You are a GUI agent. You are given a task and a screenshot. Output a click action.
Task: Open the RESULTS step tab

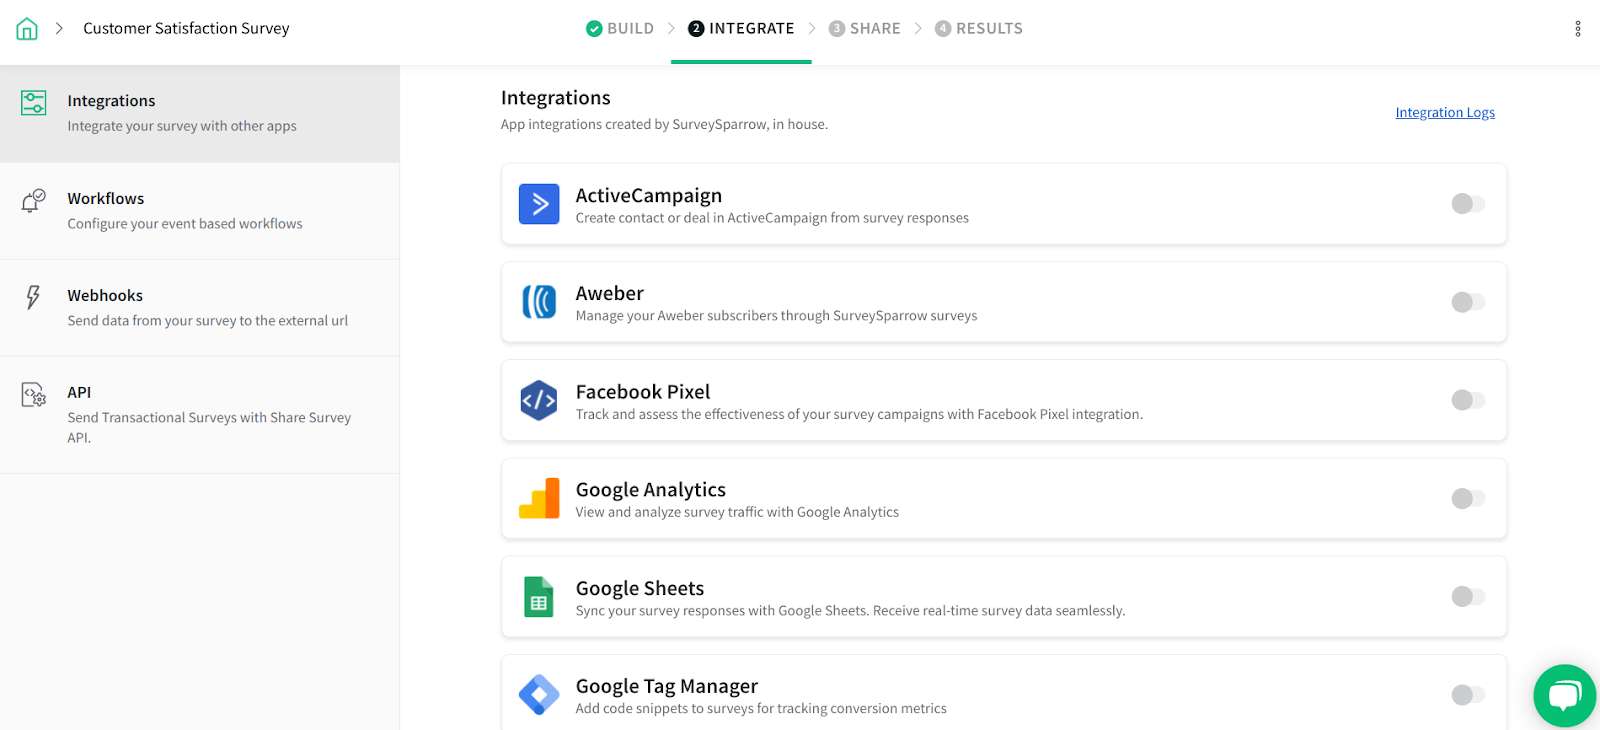[x=979, y=29]
